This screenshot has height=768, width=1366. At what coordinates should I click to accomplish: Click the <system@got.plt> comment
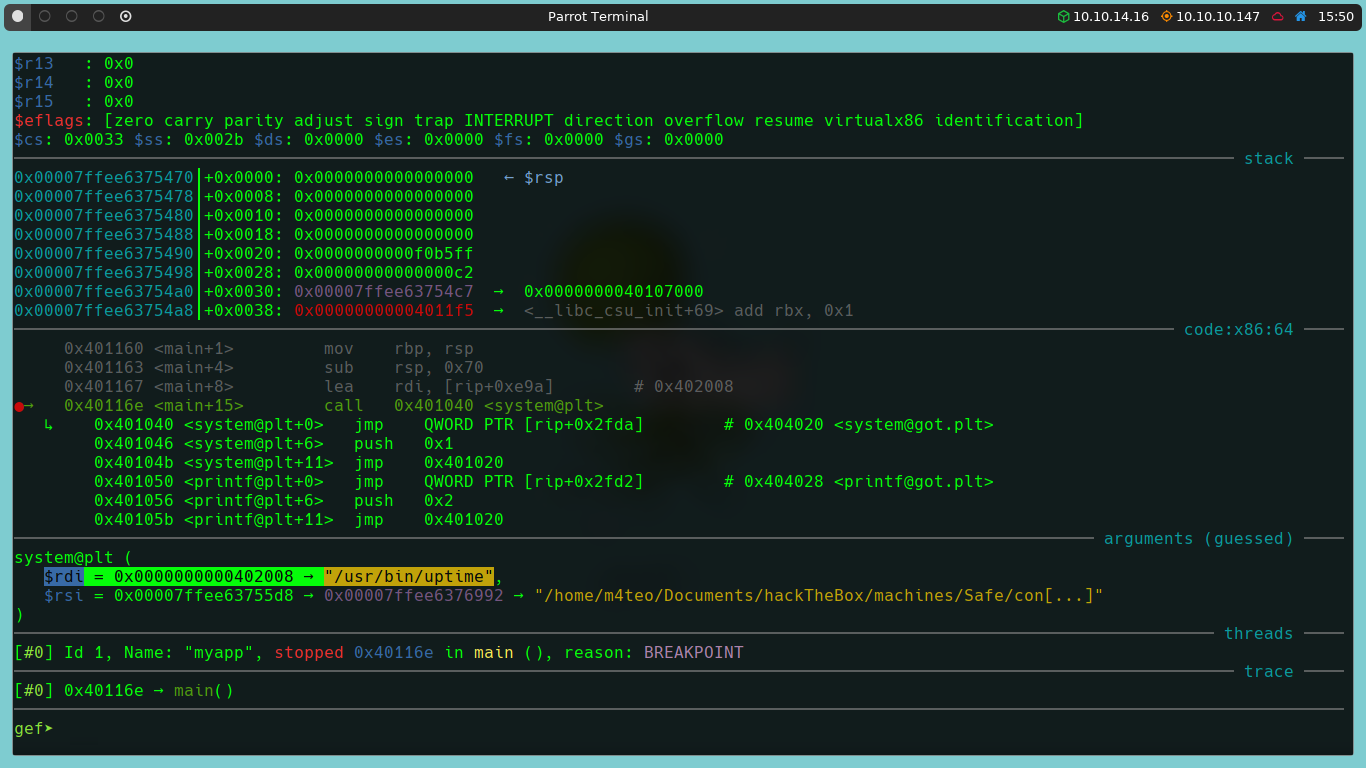pyautogui.click(x=914, y=424)
